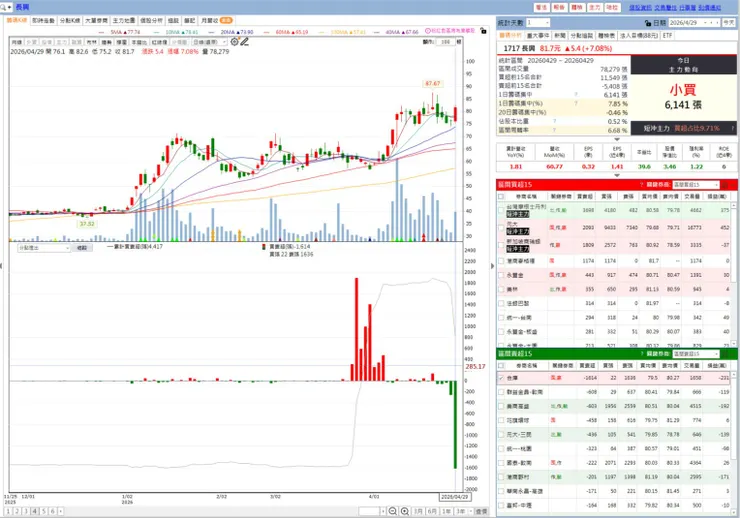
Task: Collapse right panel with splitter arrow
Action: pos(492,266)
